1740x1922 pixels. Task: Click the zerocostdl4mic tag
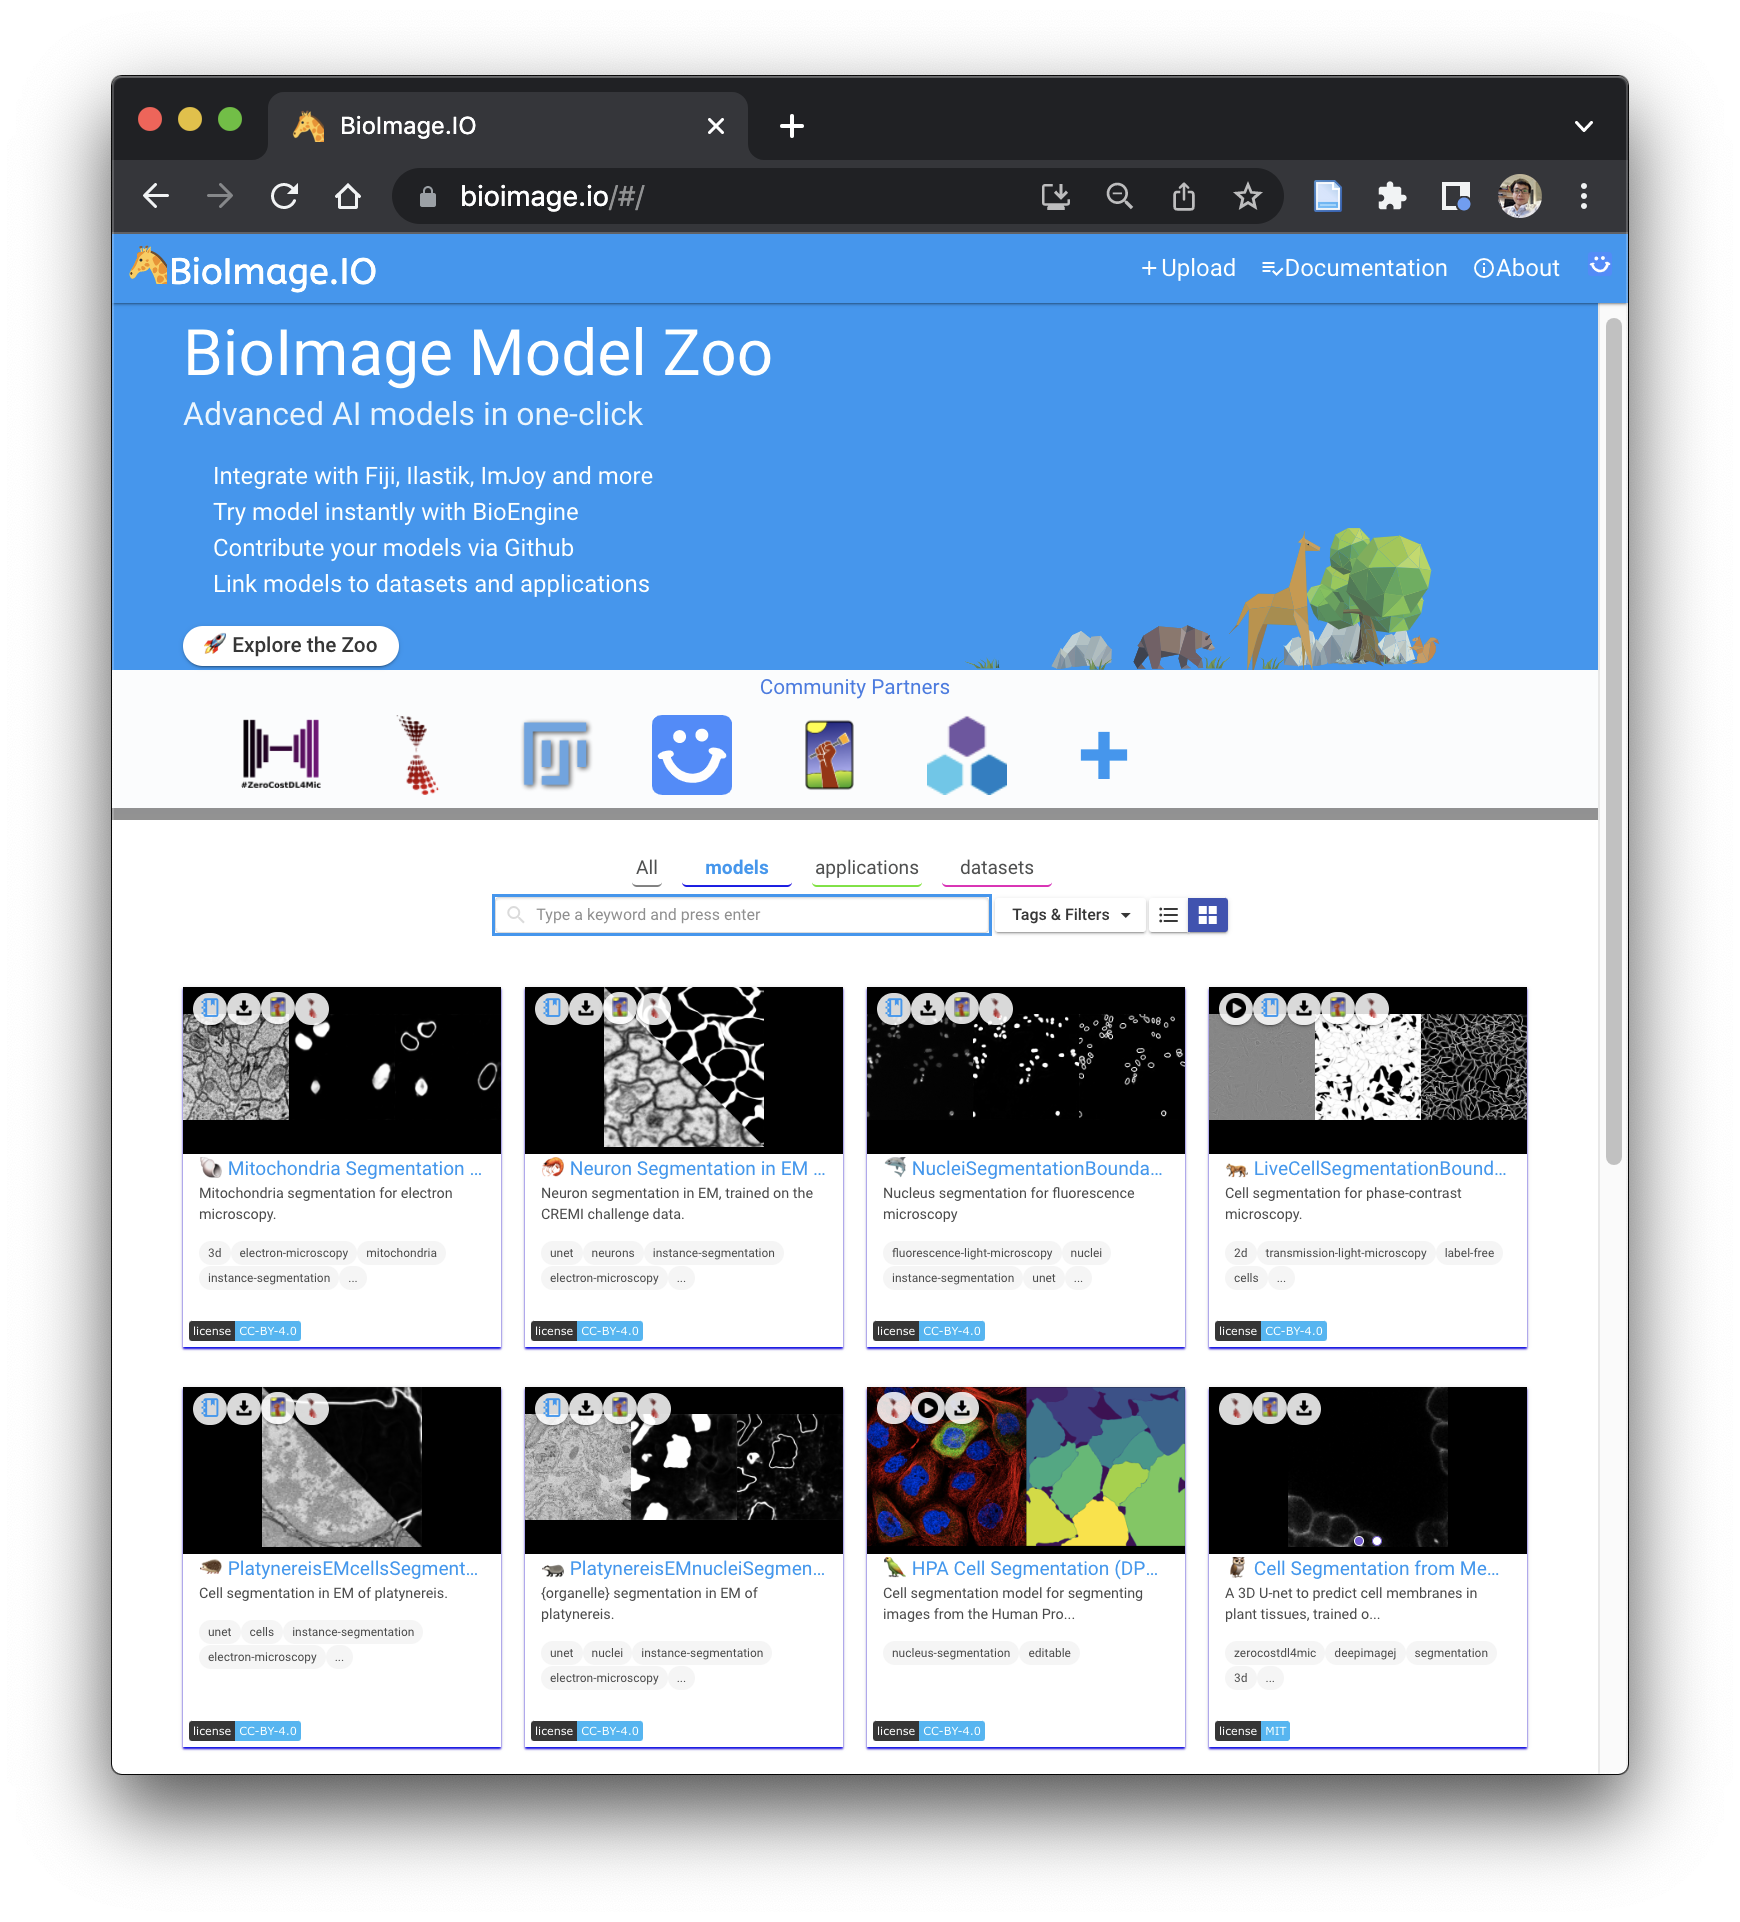point(1275,1653)
